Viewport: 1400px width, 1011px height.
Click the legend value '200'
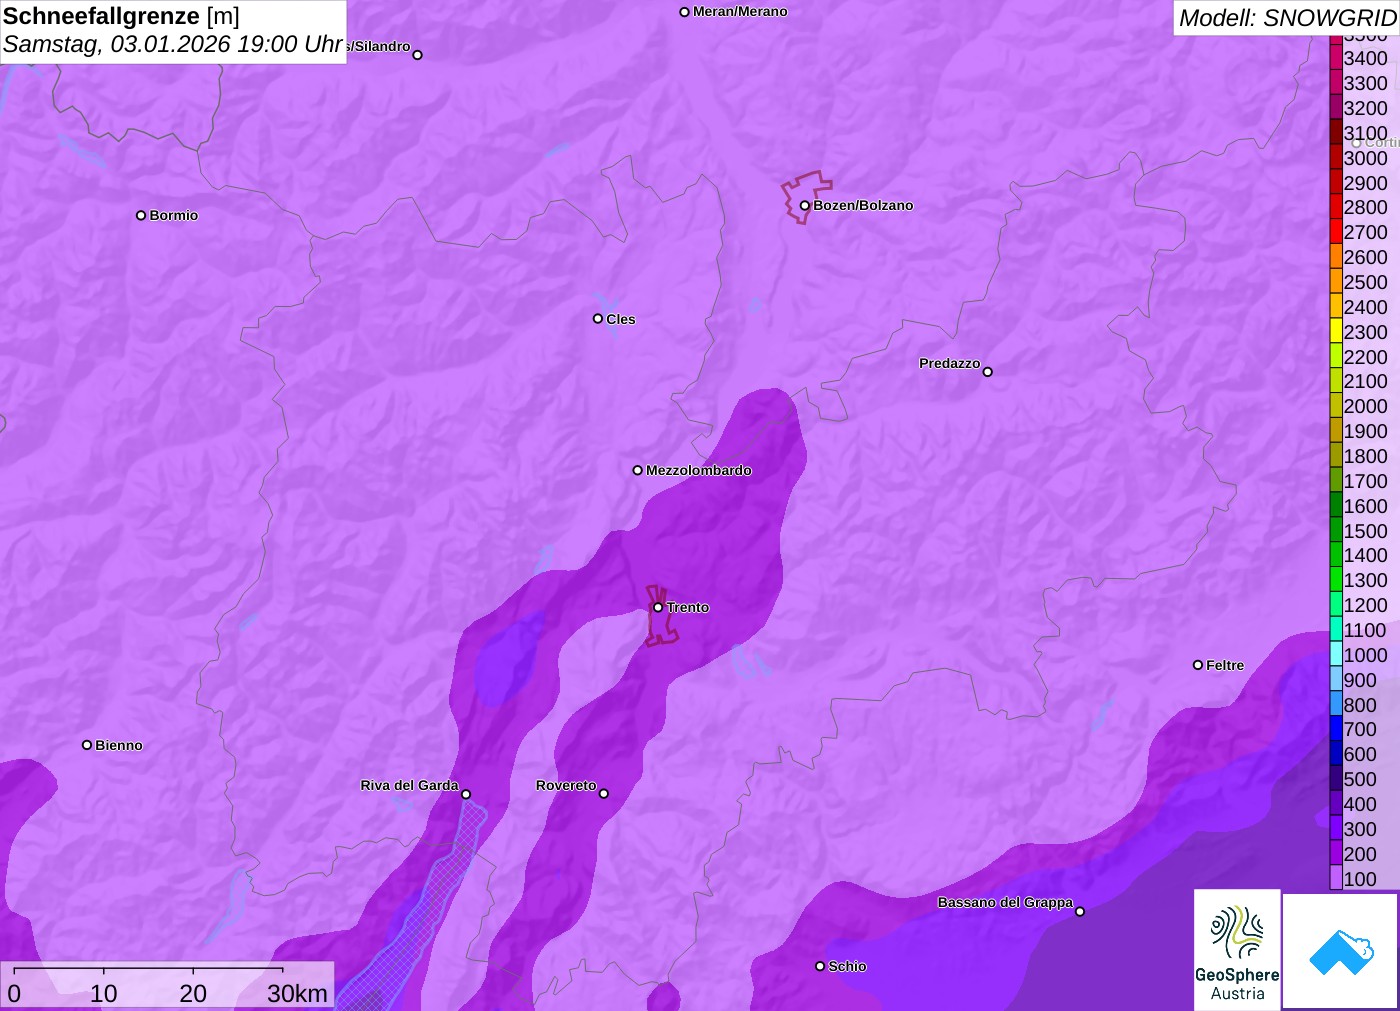pyautogui.click(x=1360, y=854)
